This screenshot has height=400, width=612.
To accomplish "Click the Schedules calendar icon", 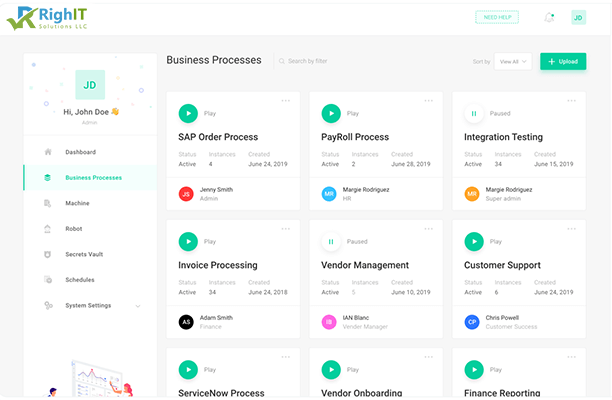I will pyautogui.click(x=47, y=280).
